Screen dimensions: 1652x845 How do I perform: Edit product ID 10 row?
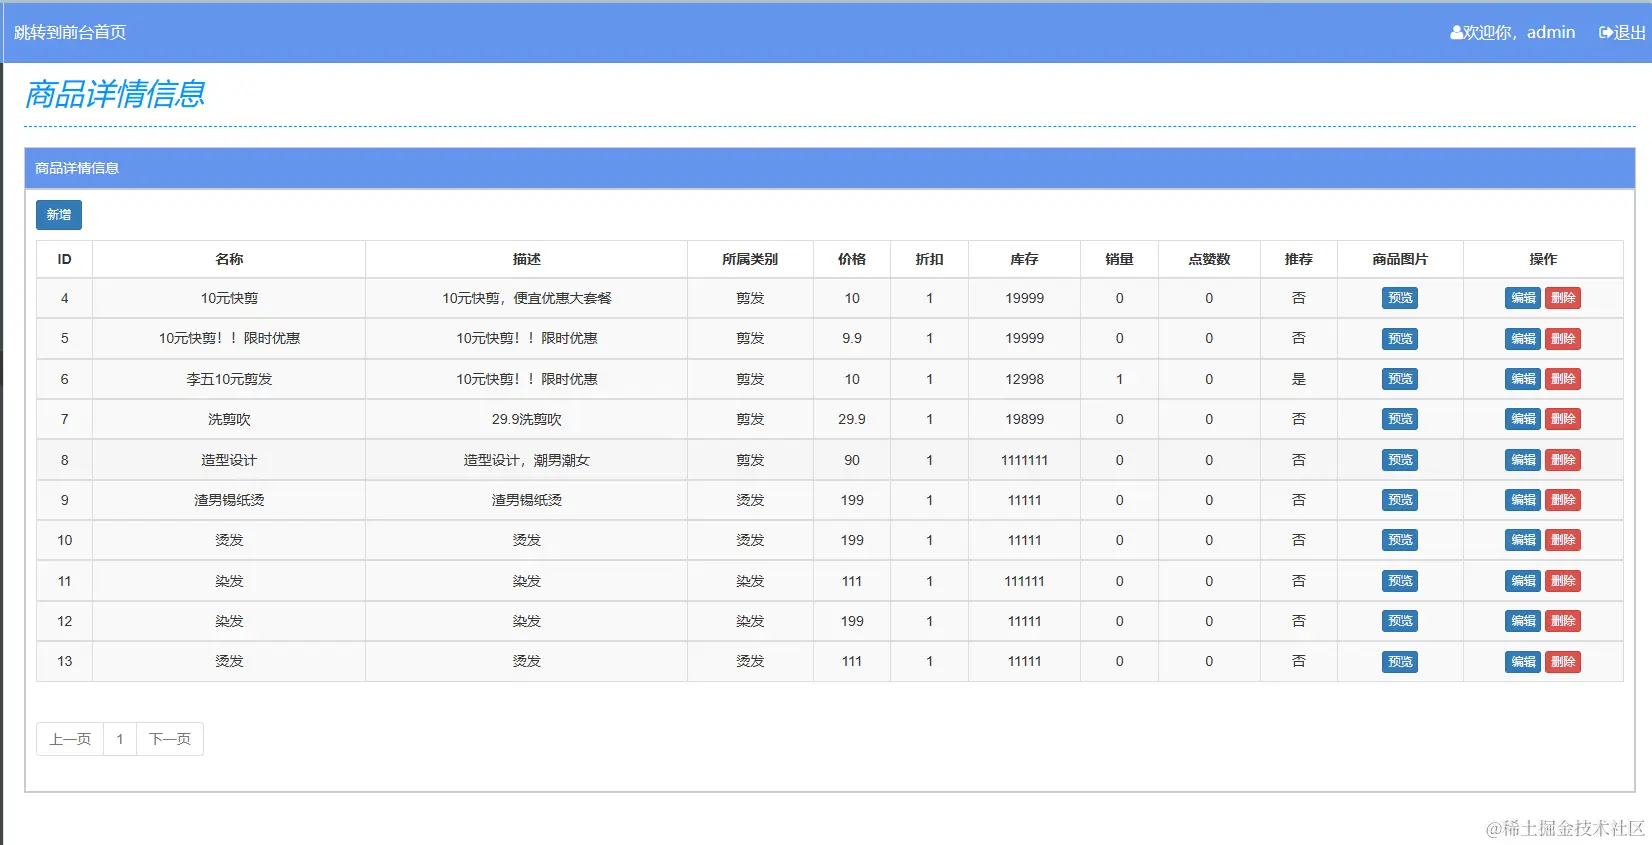click(x=1523, y=540)
